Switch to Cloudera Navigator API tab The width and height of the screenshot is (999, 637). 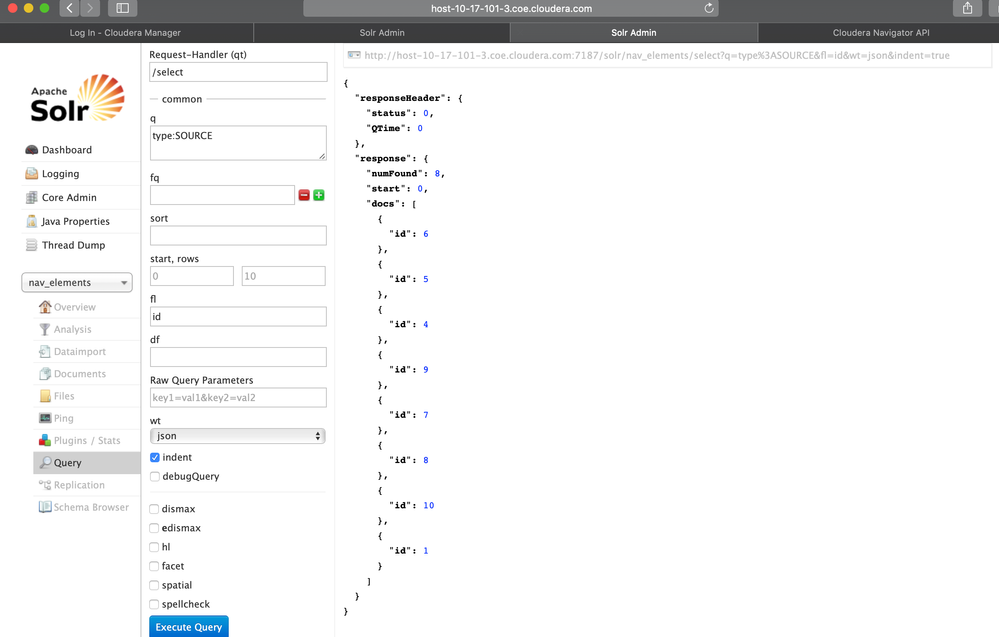pyautogui.click(x=880, y=32)
